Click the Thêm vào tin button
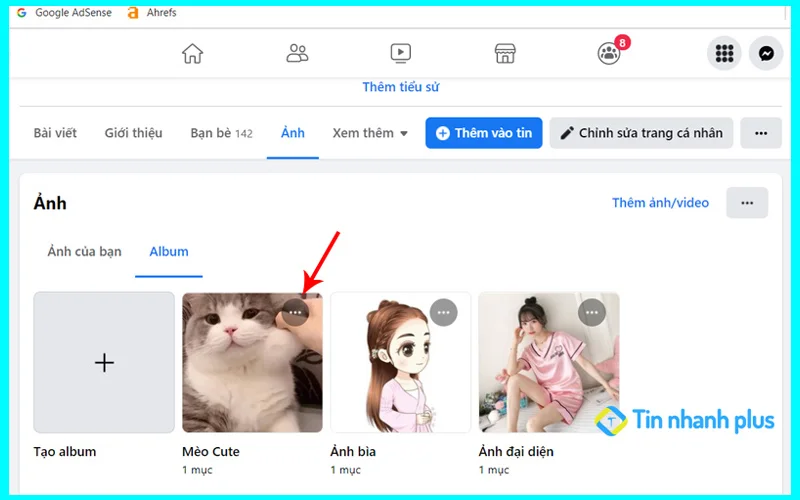Viewport: 800px width, 500px height. pyautogui.click(x=484, y=133)
